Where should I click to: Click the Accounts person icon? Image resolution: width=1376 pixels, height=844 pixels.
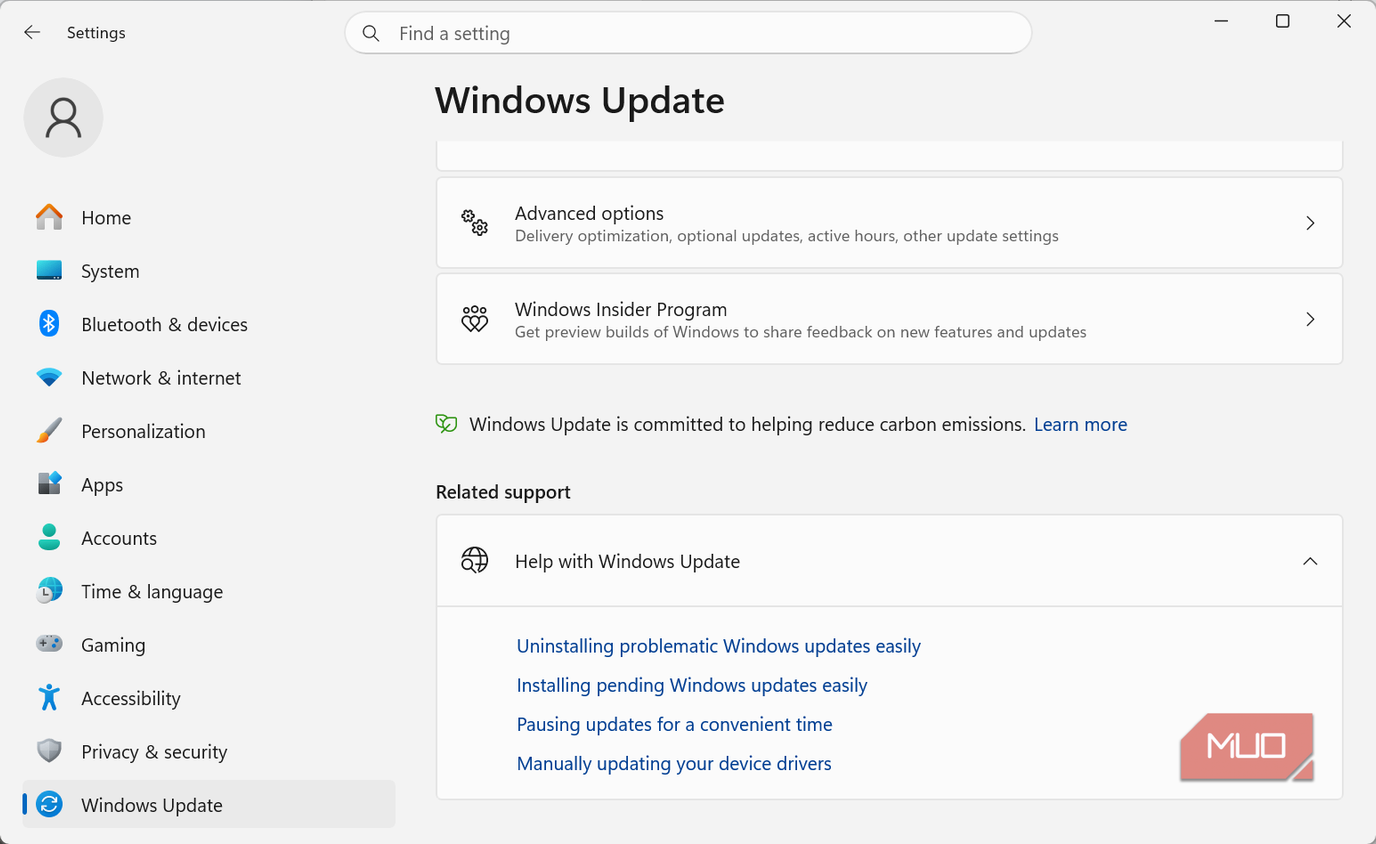[x=49, y=538]
